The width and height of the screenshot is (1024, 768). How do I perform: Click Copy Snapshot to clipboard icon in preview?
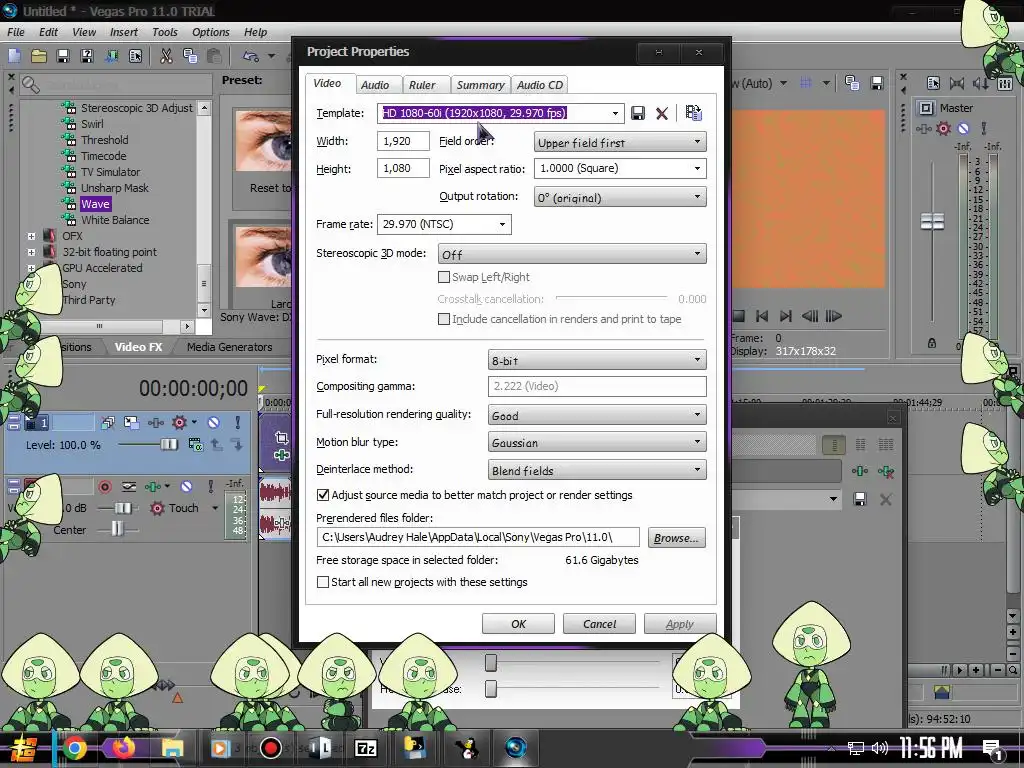tap(852, 83)
